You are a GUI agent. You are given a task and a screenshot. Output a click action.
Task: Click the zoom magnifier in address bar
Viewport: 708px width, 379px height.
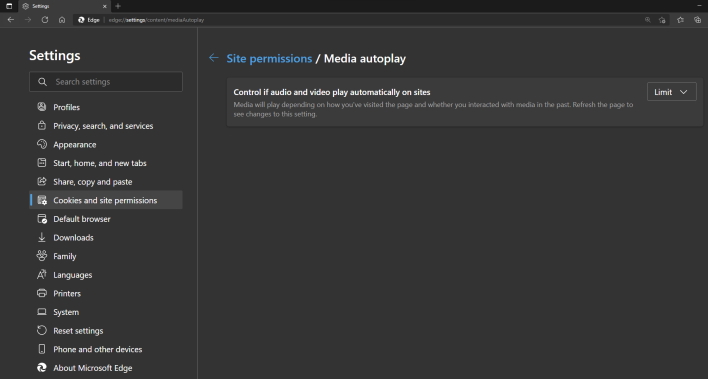(x=647, y=20)
